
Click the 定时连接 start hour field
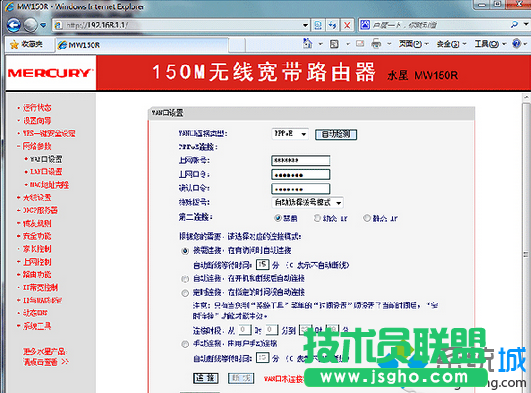(x=245, y=330)
